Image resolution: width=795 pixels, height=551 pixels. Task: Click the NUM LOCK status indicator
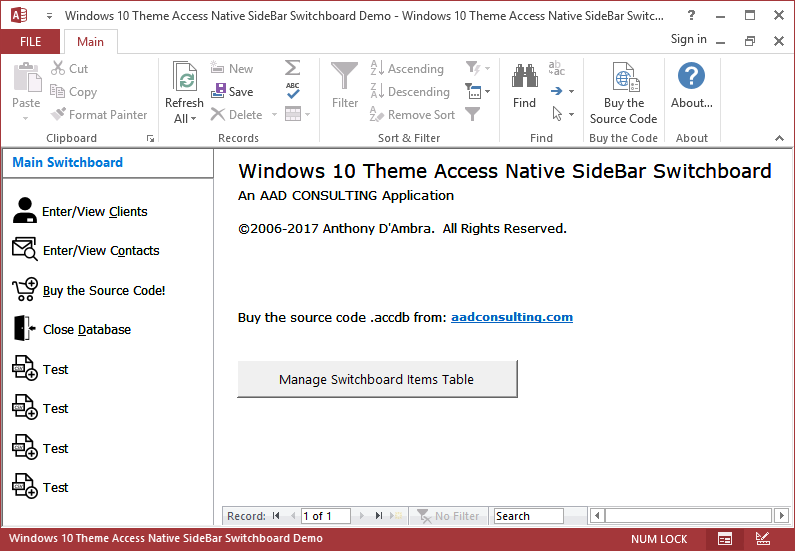click(x=659, y=539)
